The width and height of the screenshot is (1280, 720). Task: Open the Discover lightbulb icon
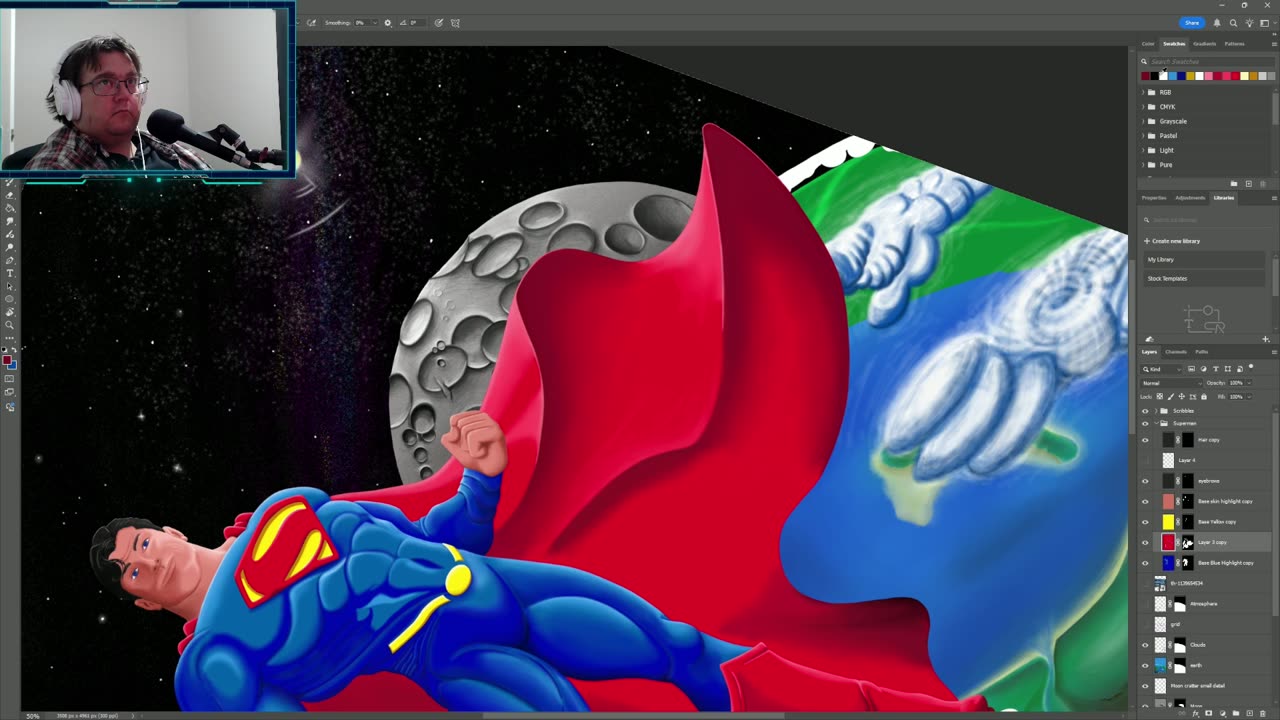point(1249,23)
